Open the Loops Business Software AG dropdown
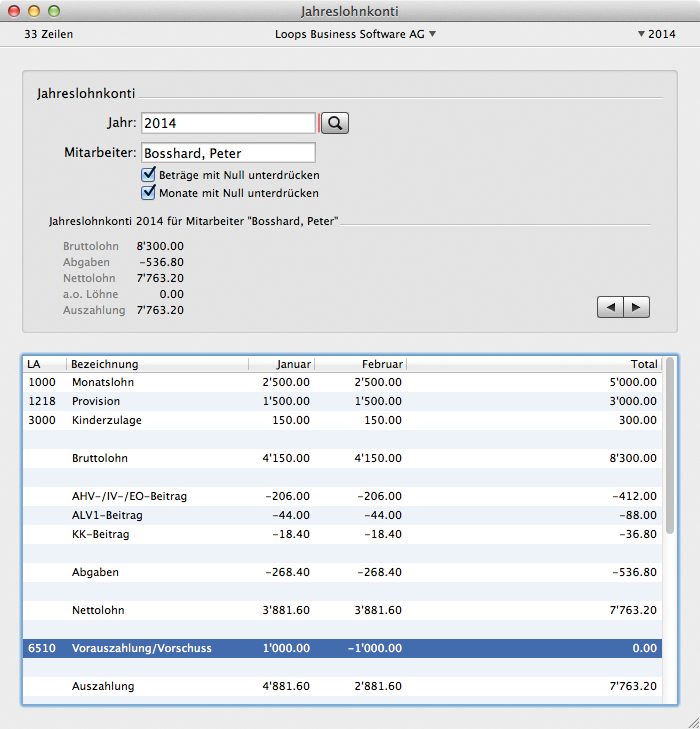This screenshot has height=729, width=700. point(355,34)
